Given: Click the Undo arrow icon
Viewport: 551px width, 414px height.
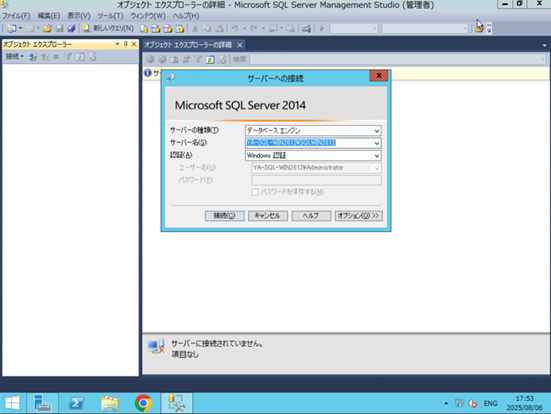Looking at the screenshot, I should 235,28.
